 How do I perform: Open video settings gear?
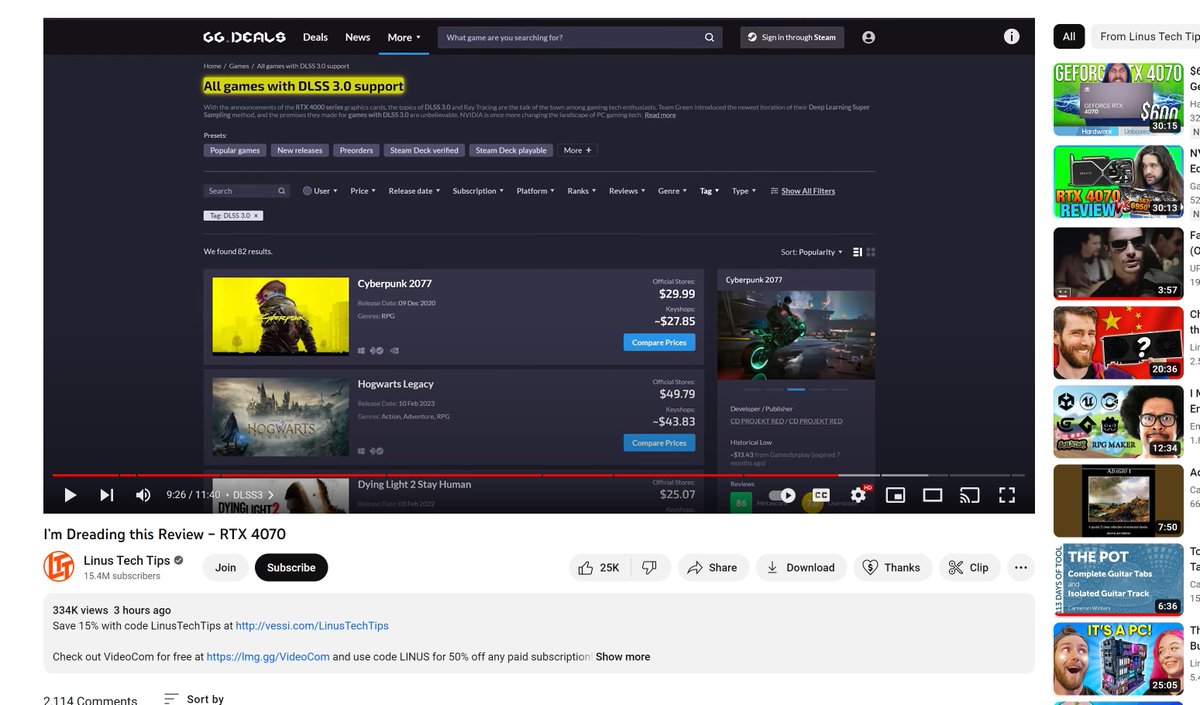point(858,495)
